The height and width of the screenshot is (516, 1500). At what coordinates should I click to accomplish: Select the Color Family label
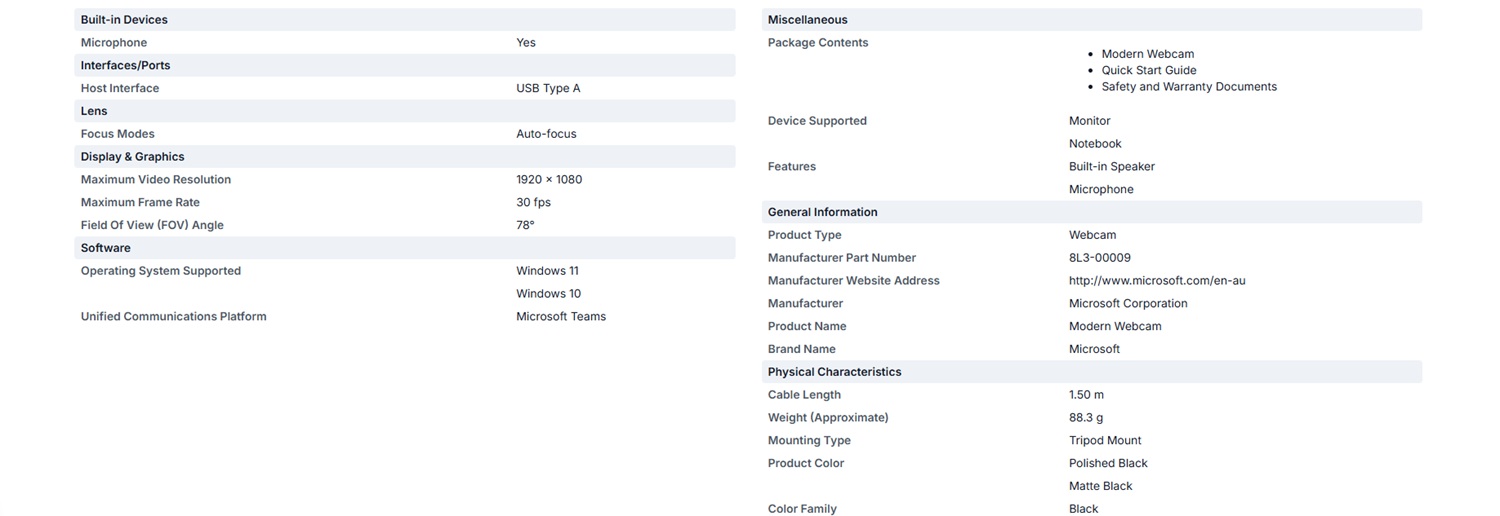click(802, 509)
